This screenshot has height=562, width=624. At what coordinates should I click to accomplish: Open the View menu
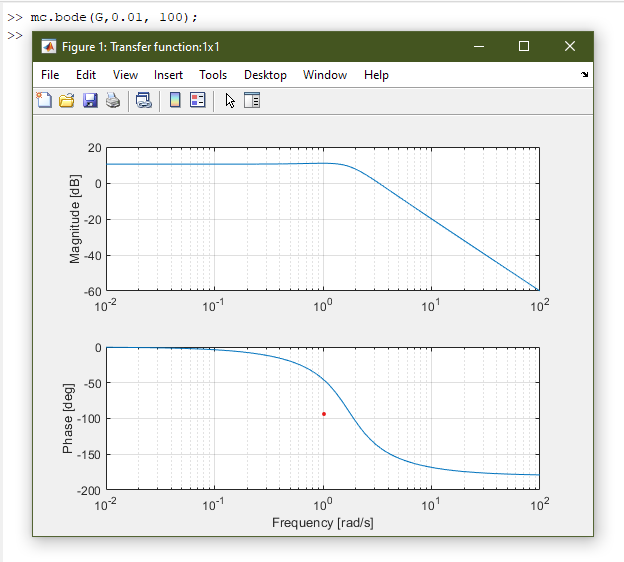pos(125,75)
